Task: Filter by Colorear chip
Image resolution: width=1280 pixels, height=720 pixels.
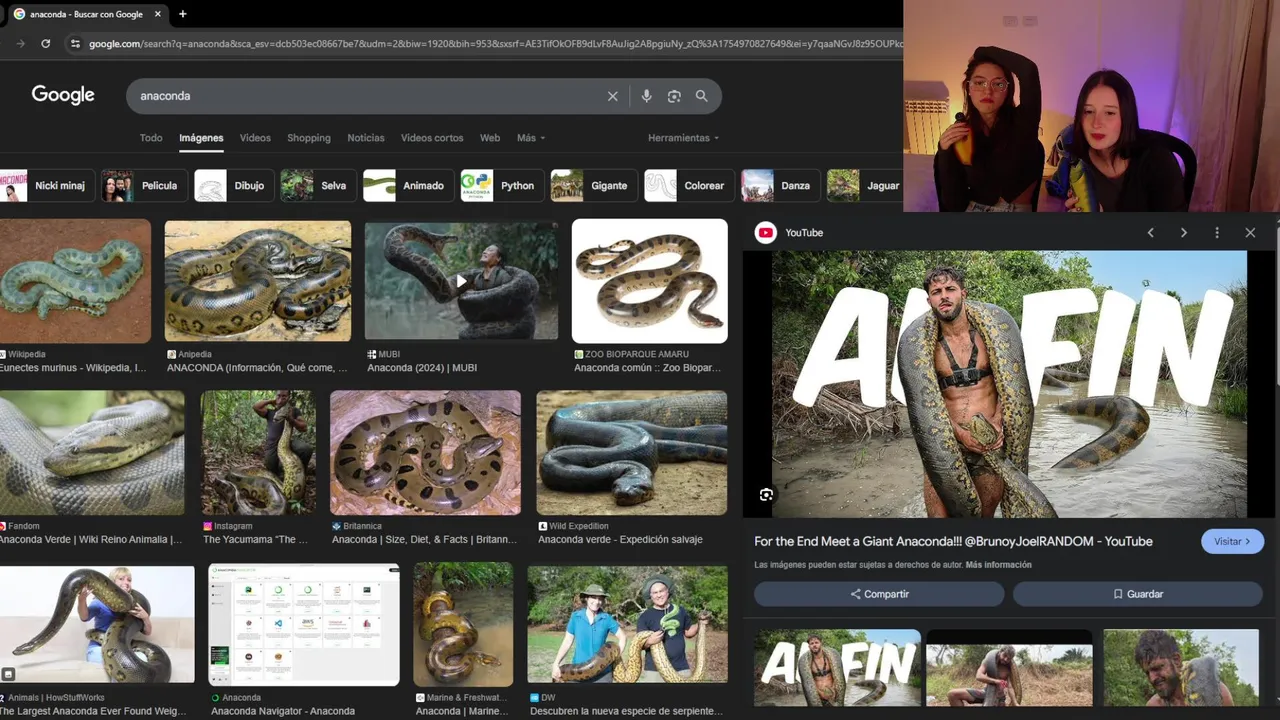Action: (x=688, y=185)
